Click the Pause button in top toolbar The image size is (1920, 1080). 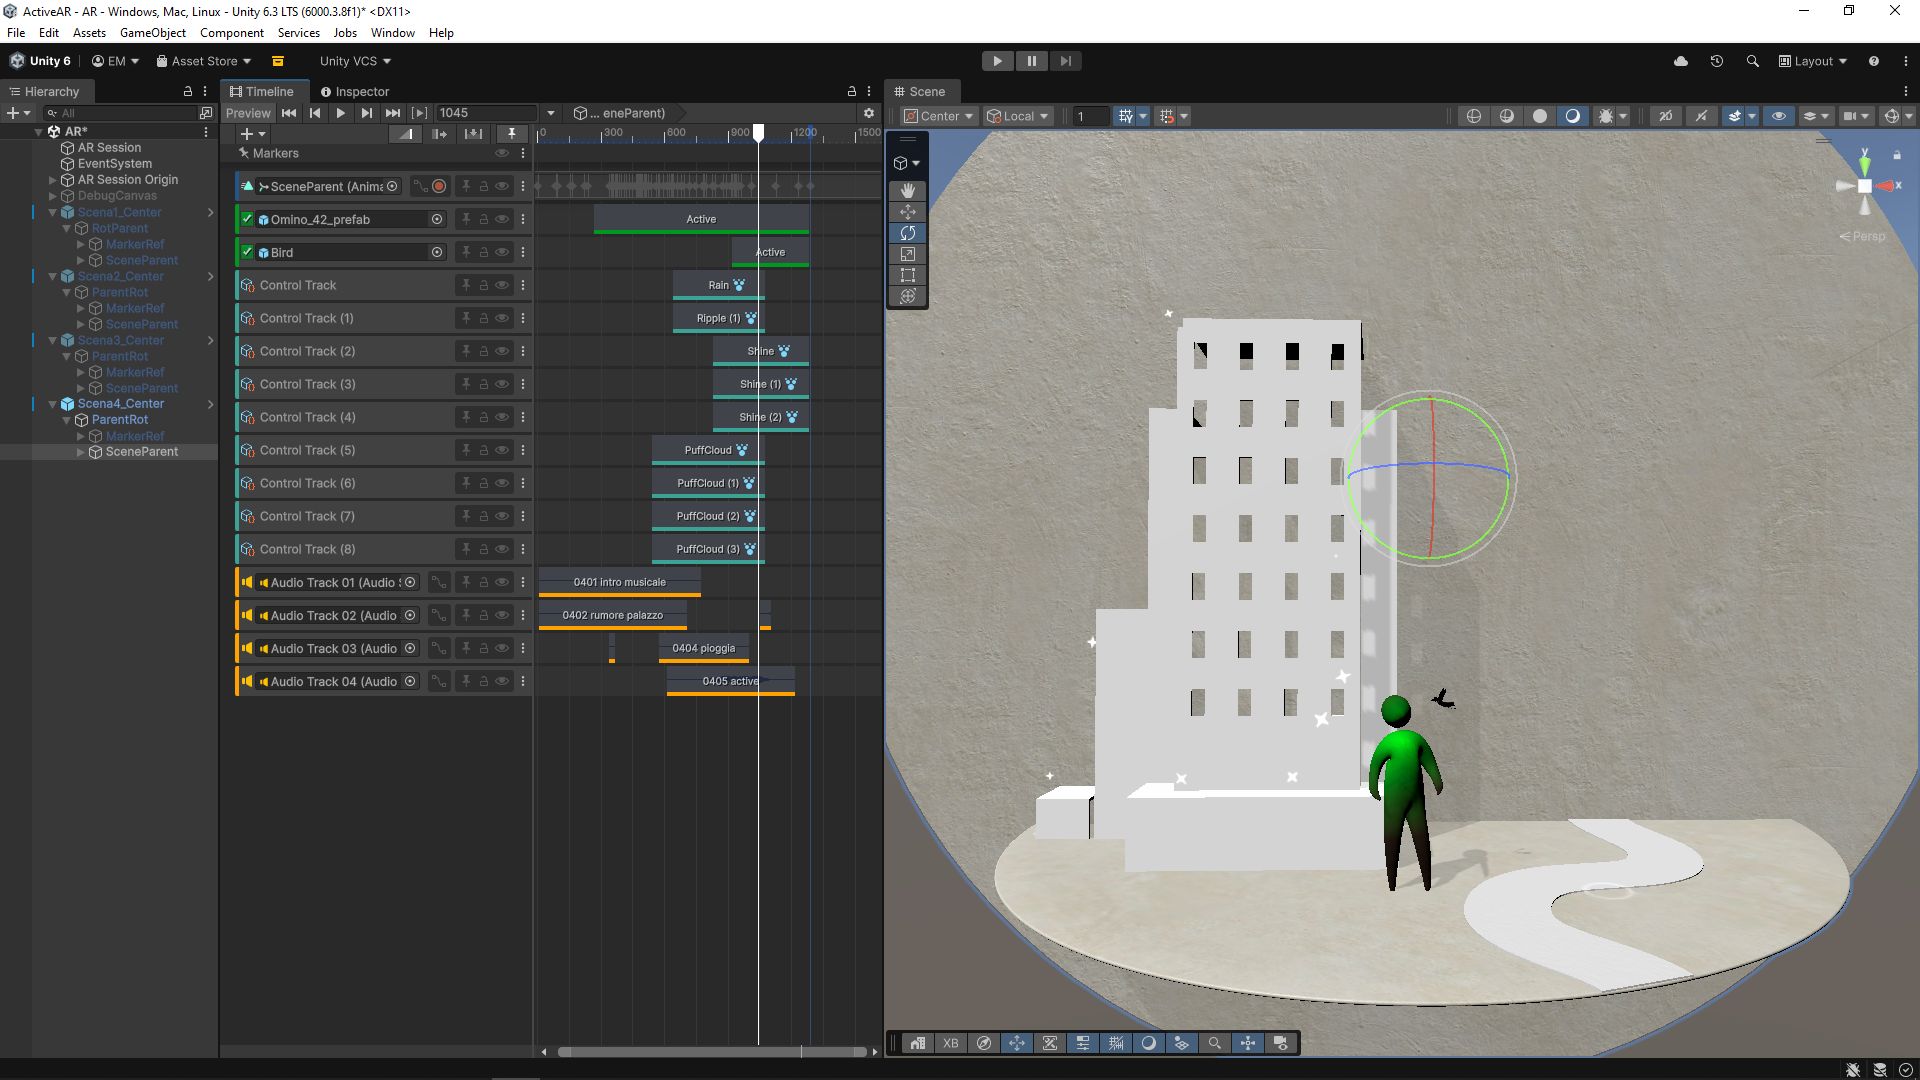coord(1031,61)
